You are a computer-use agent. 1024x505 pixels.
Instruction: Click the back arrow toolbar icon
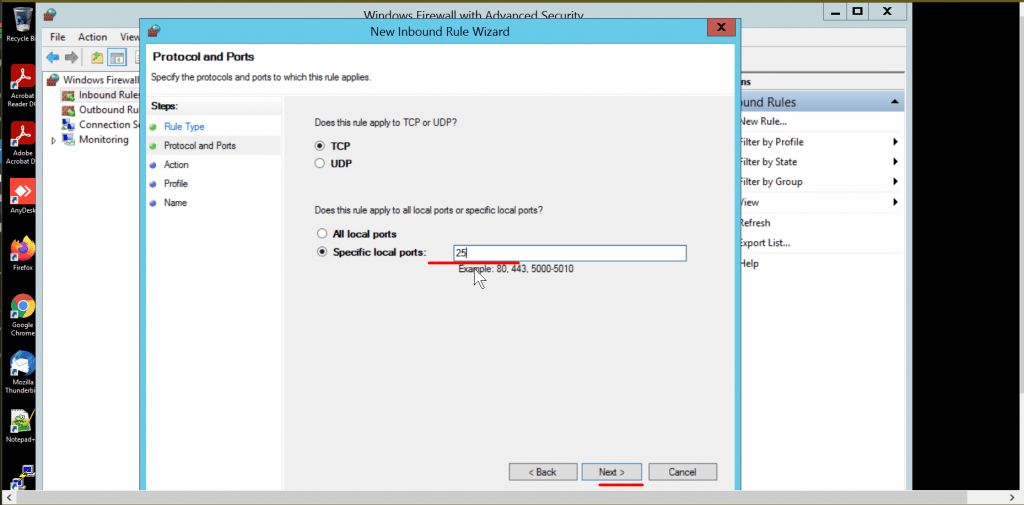[x=52, y=57]
